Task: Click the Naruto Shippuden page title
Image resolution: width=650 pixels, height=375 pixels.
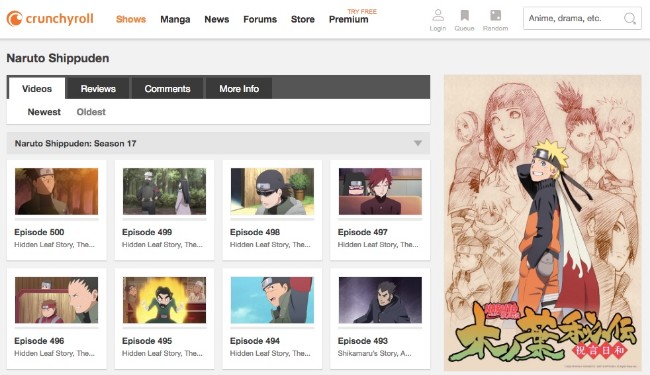Action: 58,58
